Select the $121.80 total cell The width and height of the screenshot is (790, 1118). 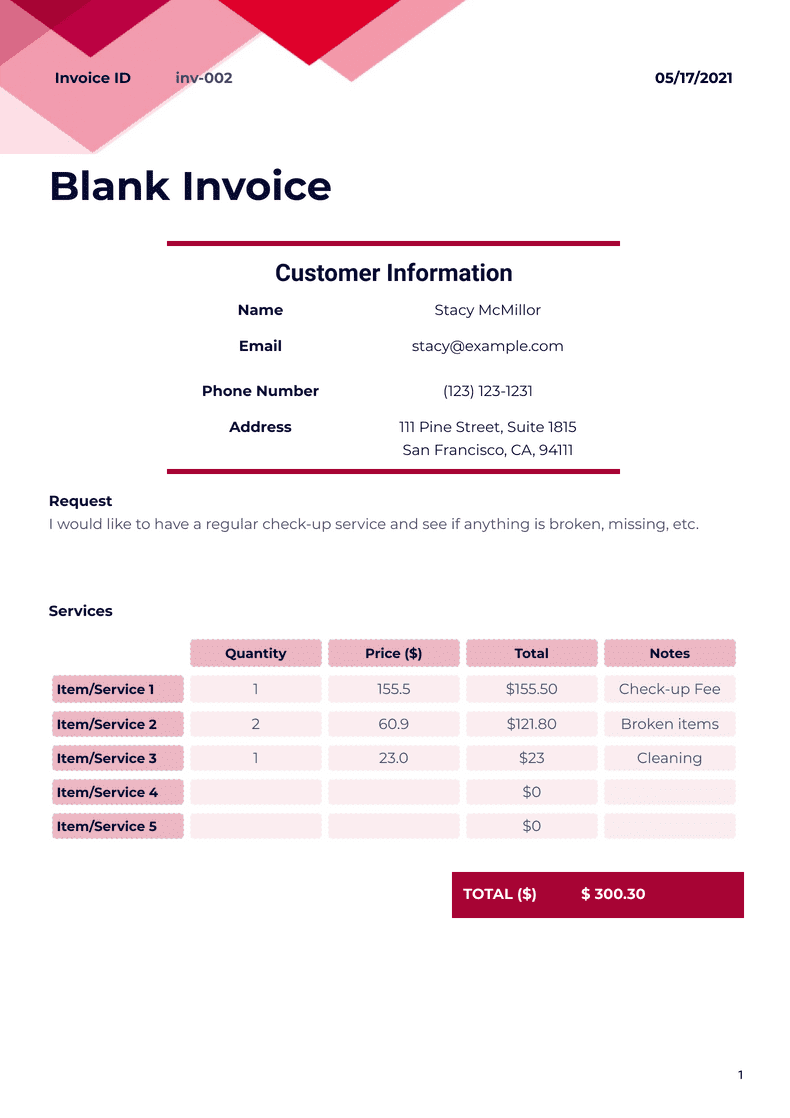click(x=532, y=724)
